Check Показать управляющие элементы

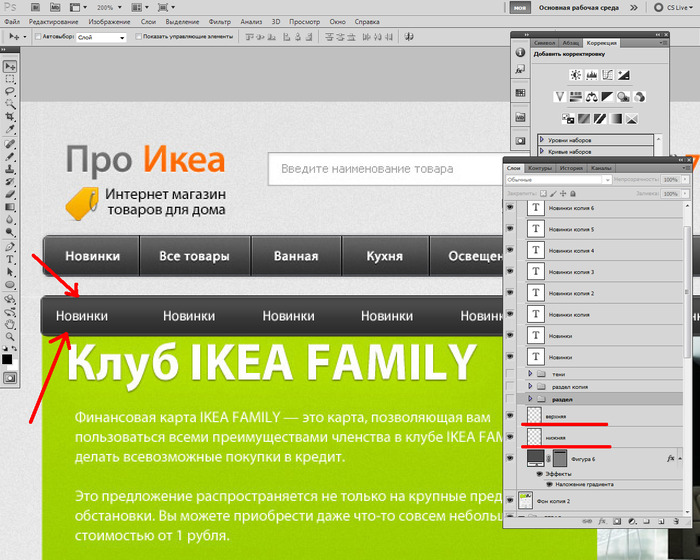(138, 37)
